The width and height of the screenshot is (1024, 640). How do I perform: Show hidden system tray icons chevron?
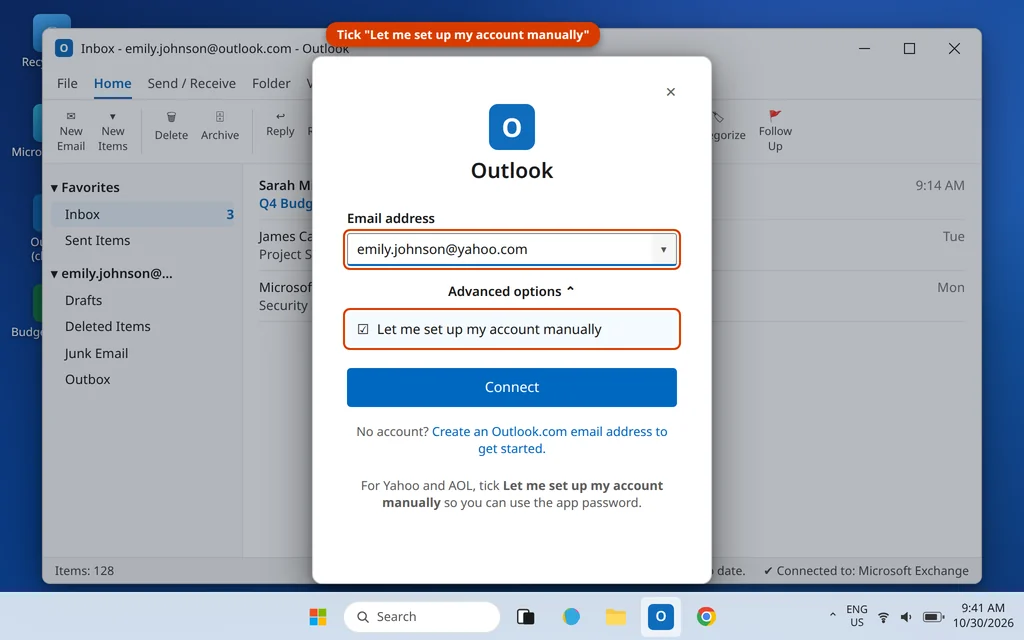[x=832, y=615]
